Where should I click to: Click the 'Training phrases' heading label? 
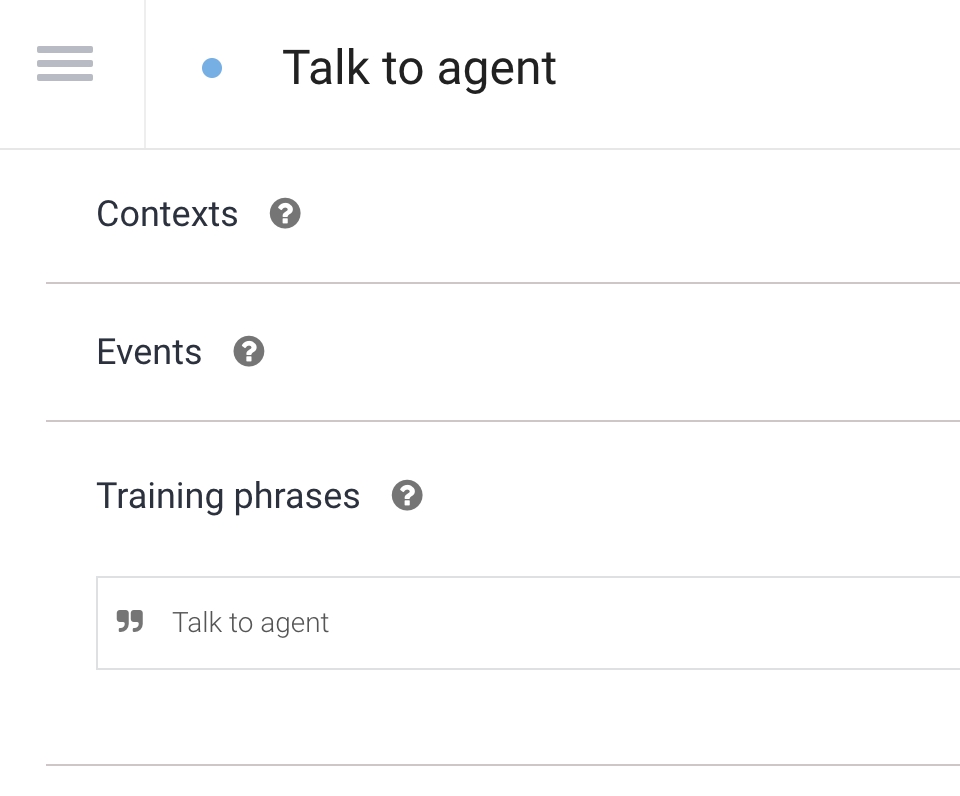228,496
